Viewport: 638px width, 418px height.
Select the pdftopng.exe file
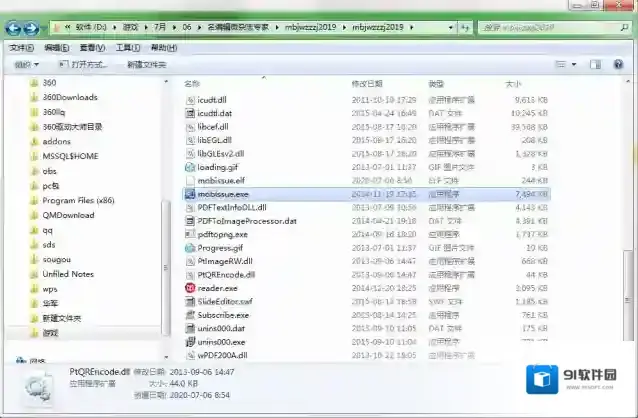pyautogui.click(x=222, y=234)
